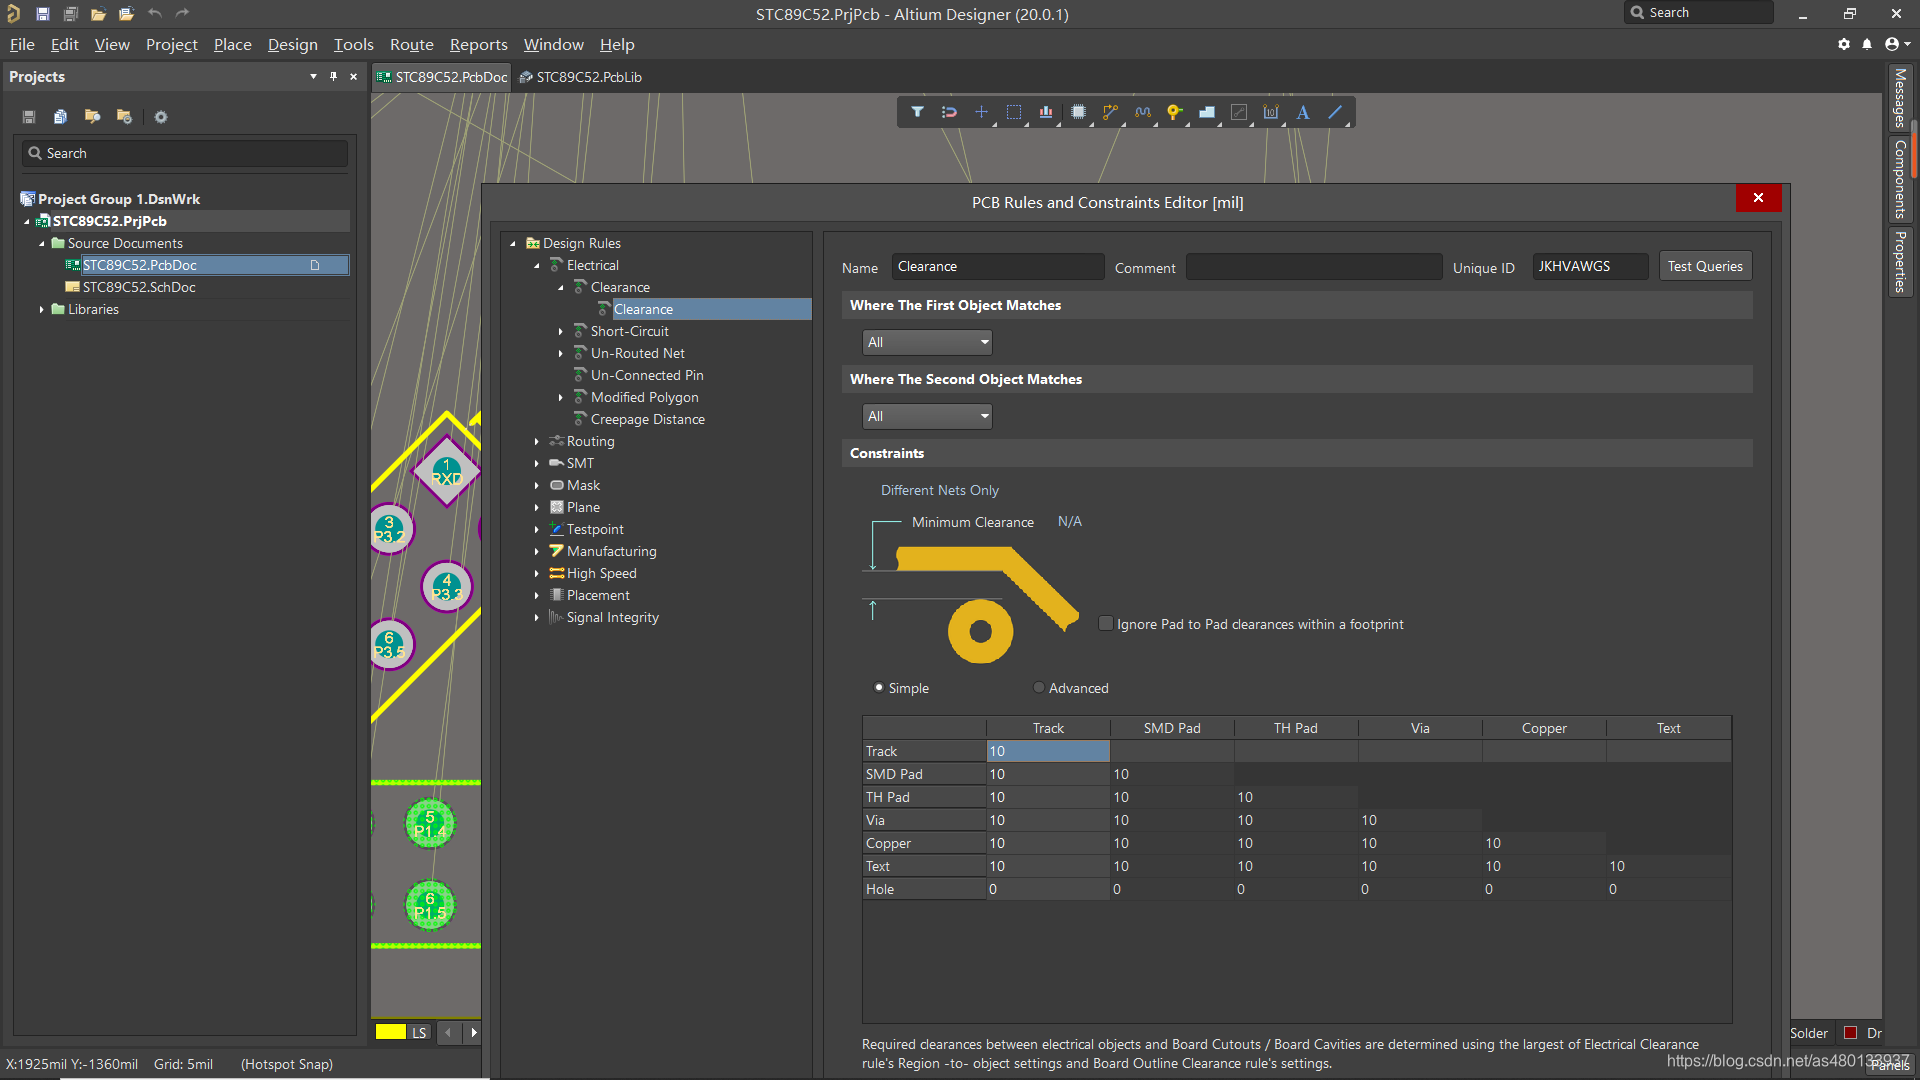Click the place component chip icon
1920x1080 pixels.
pos(1078,112)
